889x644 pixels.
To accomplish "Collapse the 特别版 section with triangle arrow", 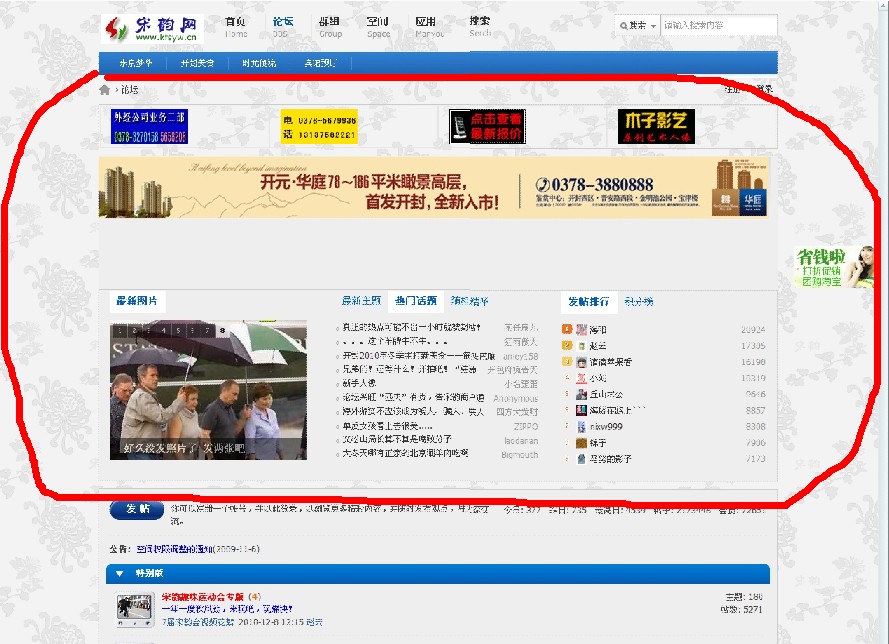I will pyautogui.click(x=119, y=573).
